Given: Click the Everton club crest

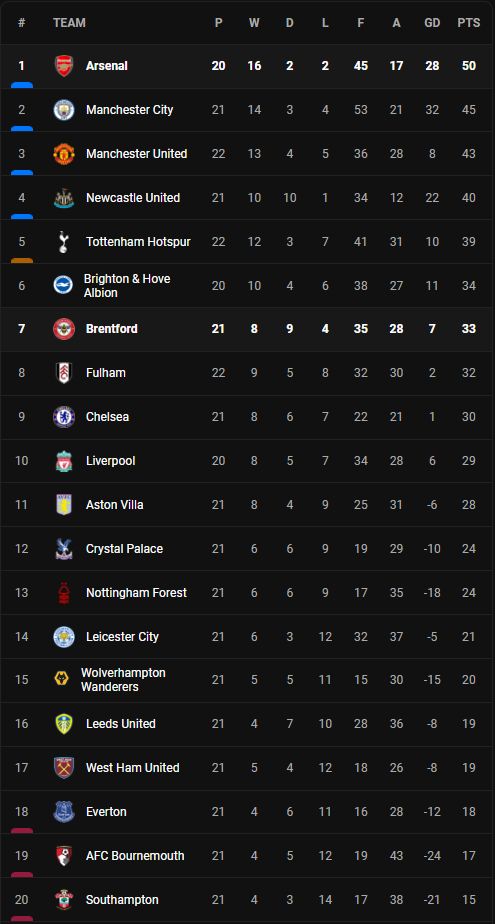Looking at the screenshot, I should (x=64, y=812).
